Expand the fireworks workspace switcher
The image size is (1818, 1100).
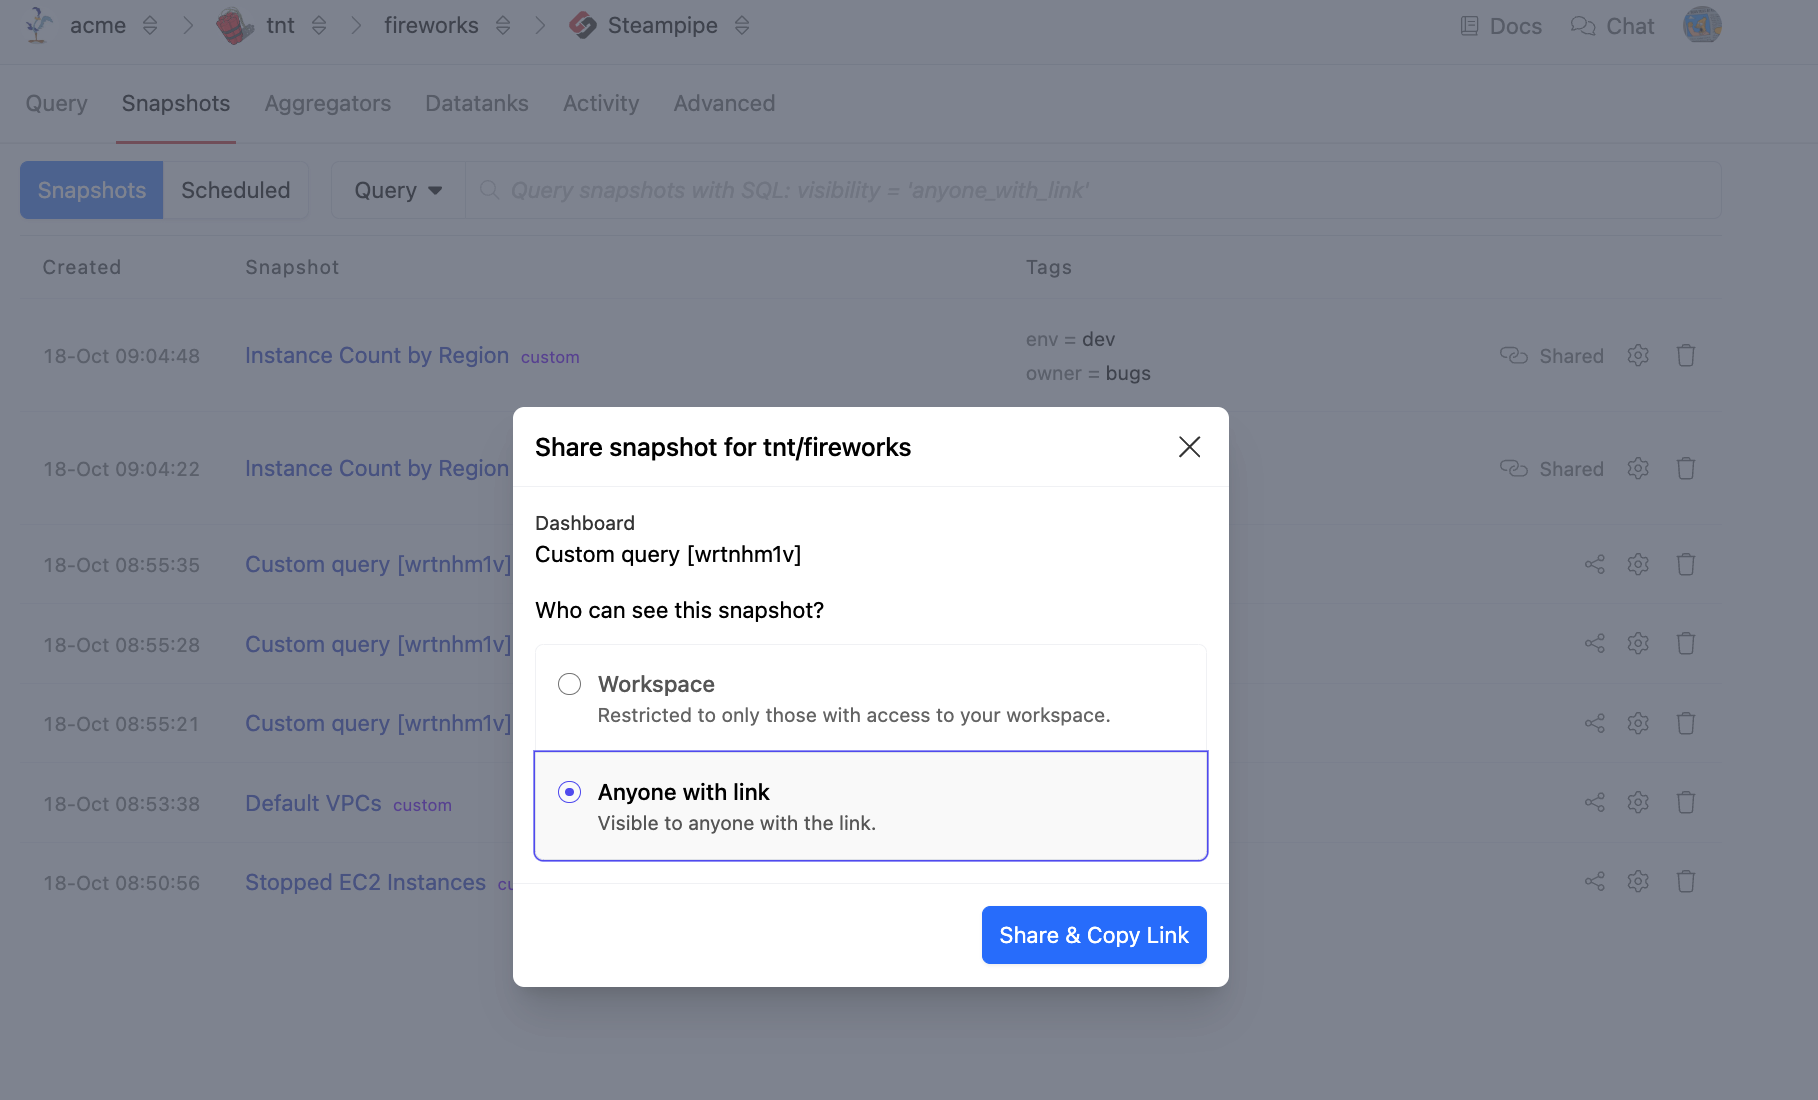[503, 26]
